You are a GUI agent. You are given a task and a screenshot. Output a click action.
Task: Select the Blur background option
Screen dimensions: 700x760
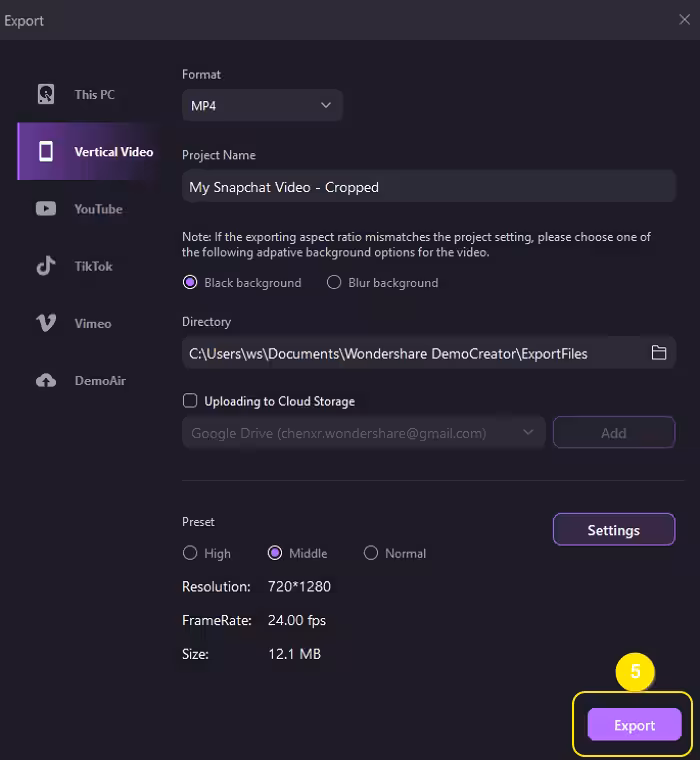pos(335,283)
